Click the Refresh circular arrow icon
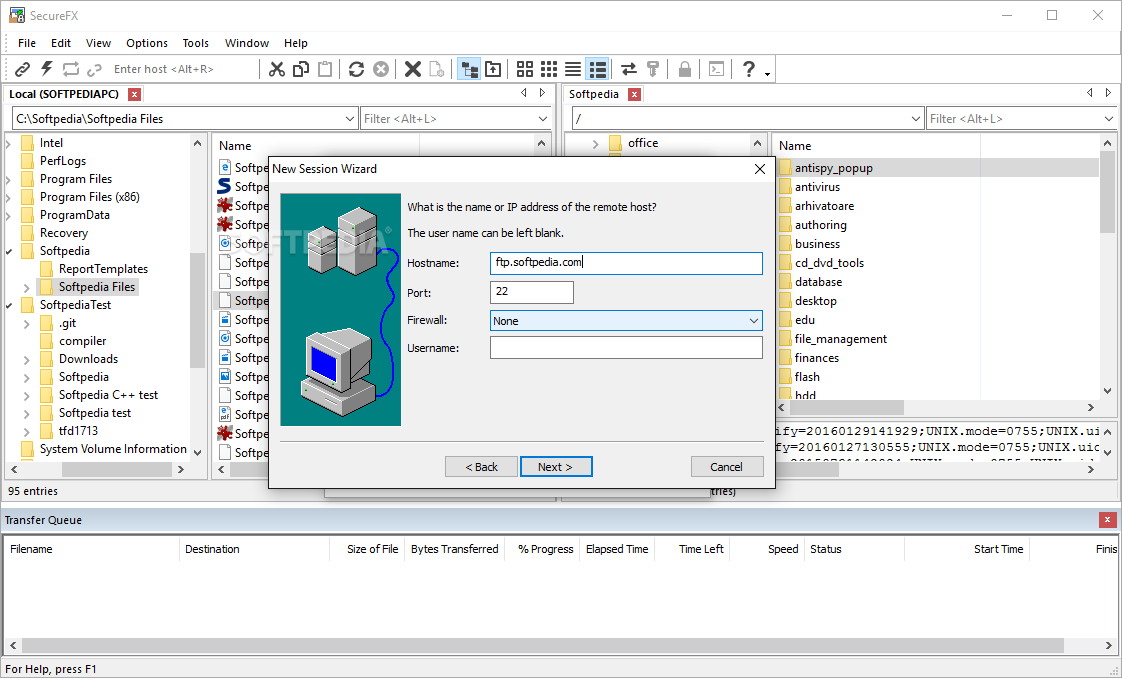 [356, 69]
